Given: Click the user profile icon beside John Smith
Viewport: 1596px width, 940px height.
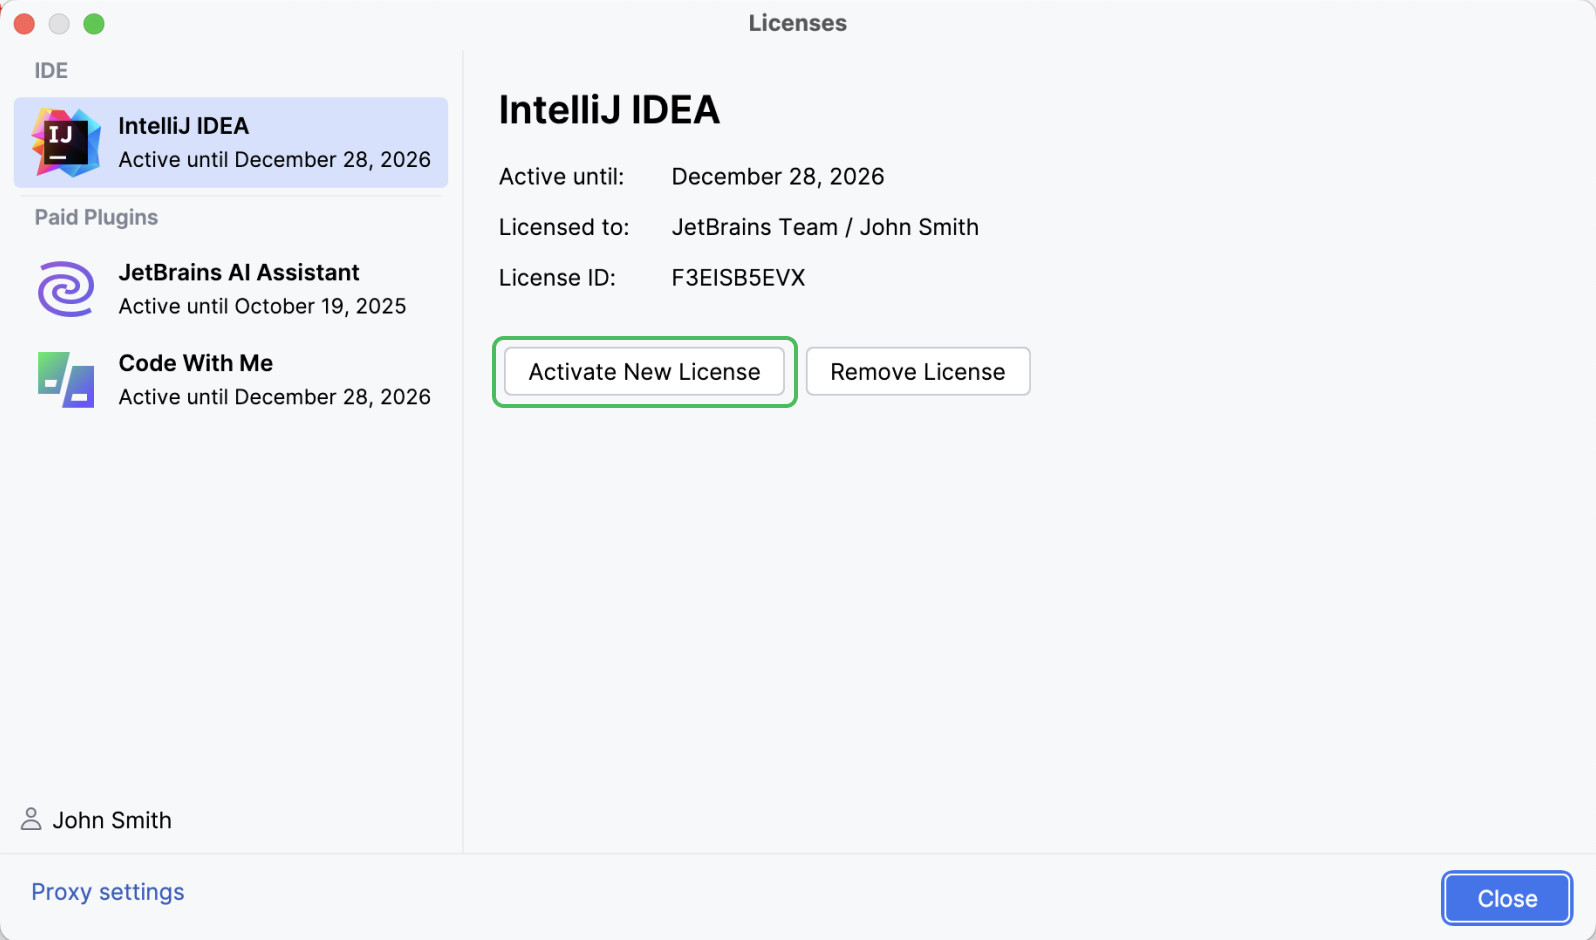Looking at the screenshot, I should pyautogui.click(x=31, y=820).
